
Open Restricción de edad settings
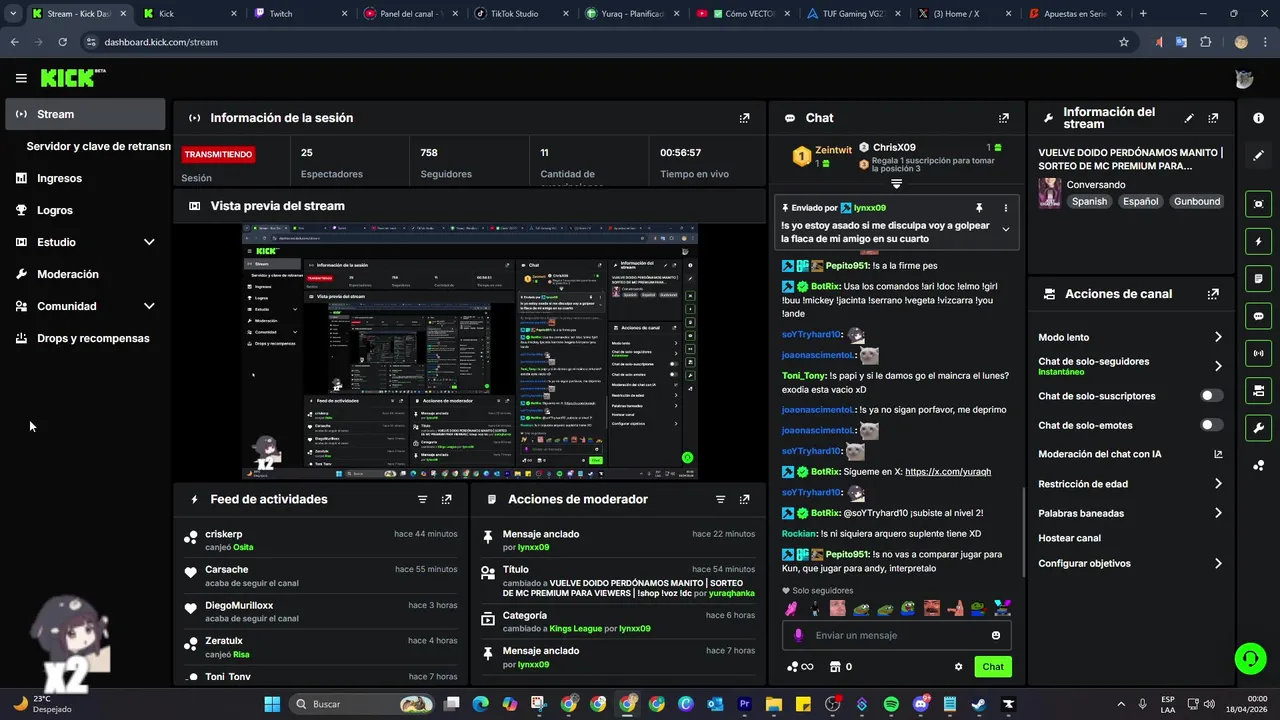pos(1218,484)
